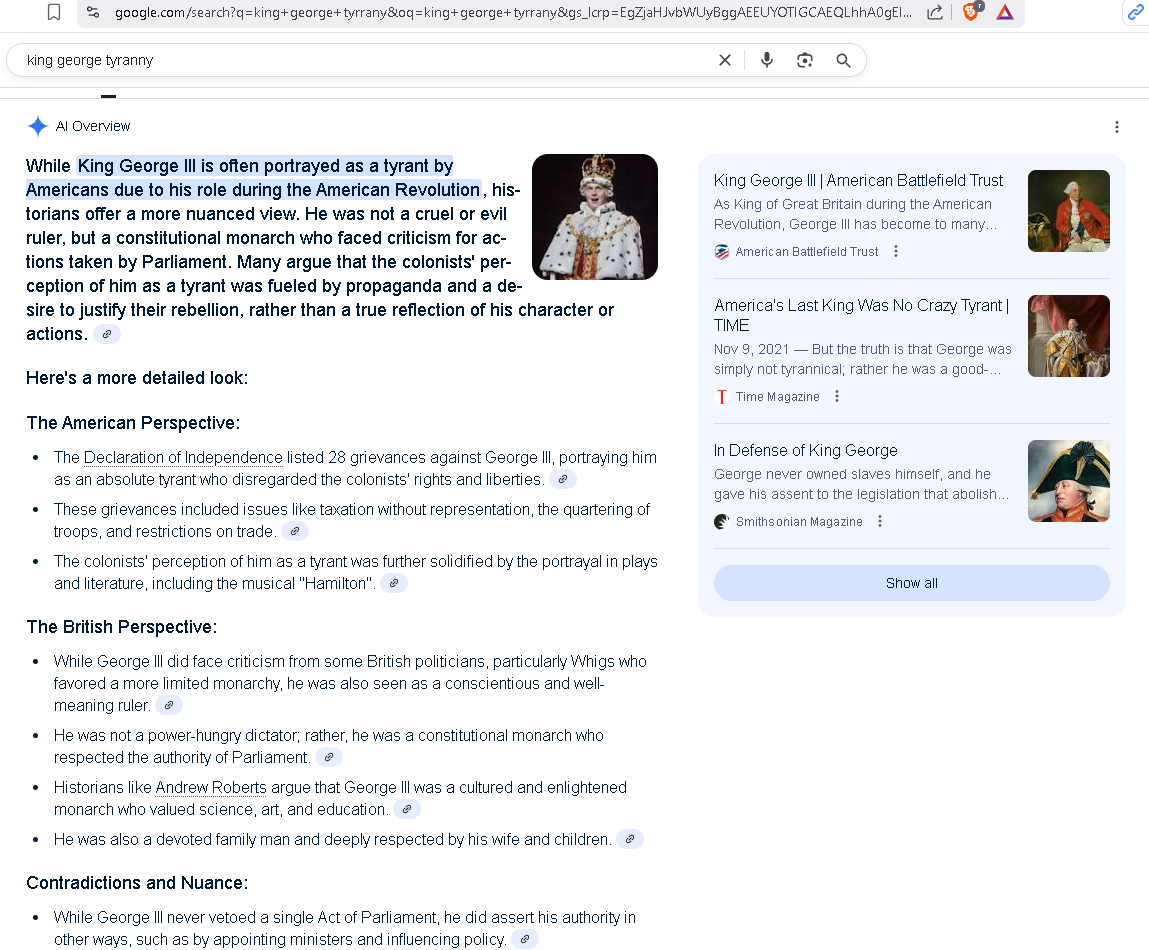Open more options for Time Magazine result

point(837,397)
